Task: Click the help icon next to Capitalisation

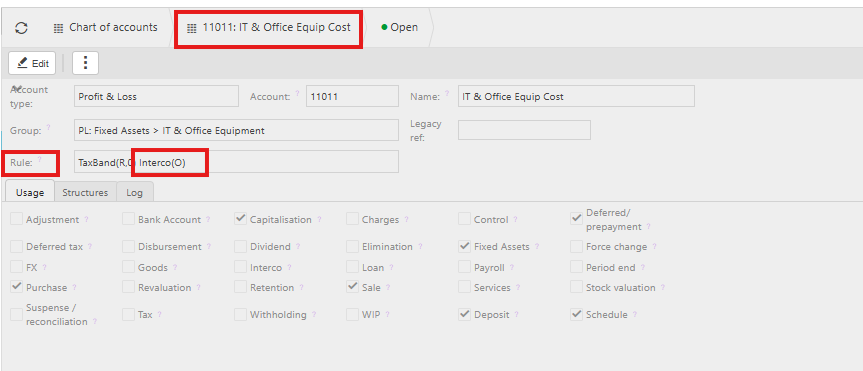Action: (x=319, y=220)
